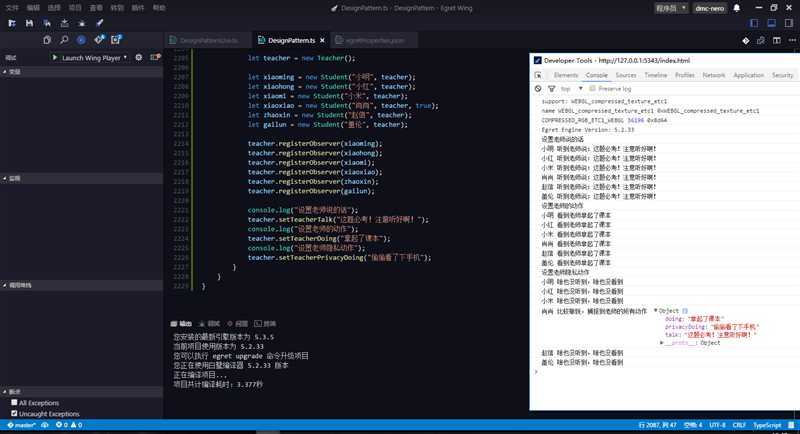Expand the __proto__ Object entry
The width and height of the screenshot is (800, 434).
click(x=662, y=343)
